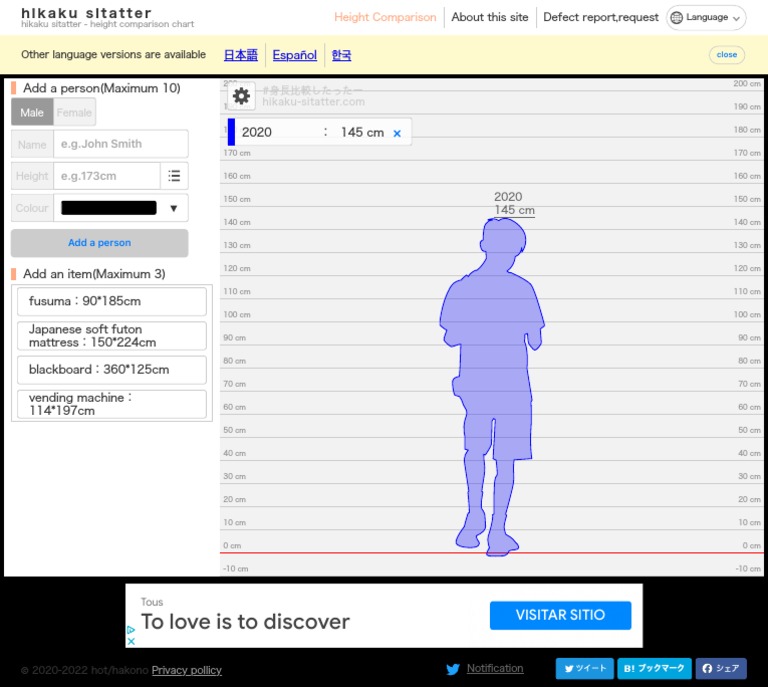The image size is (768, 687).
Task: Bookmark page with the B! Hatena button
Action: click(x=654, y=669)
